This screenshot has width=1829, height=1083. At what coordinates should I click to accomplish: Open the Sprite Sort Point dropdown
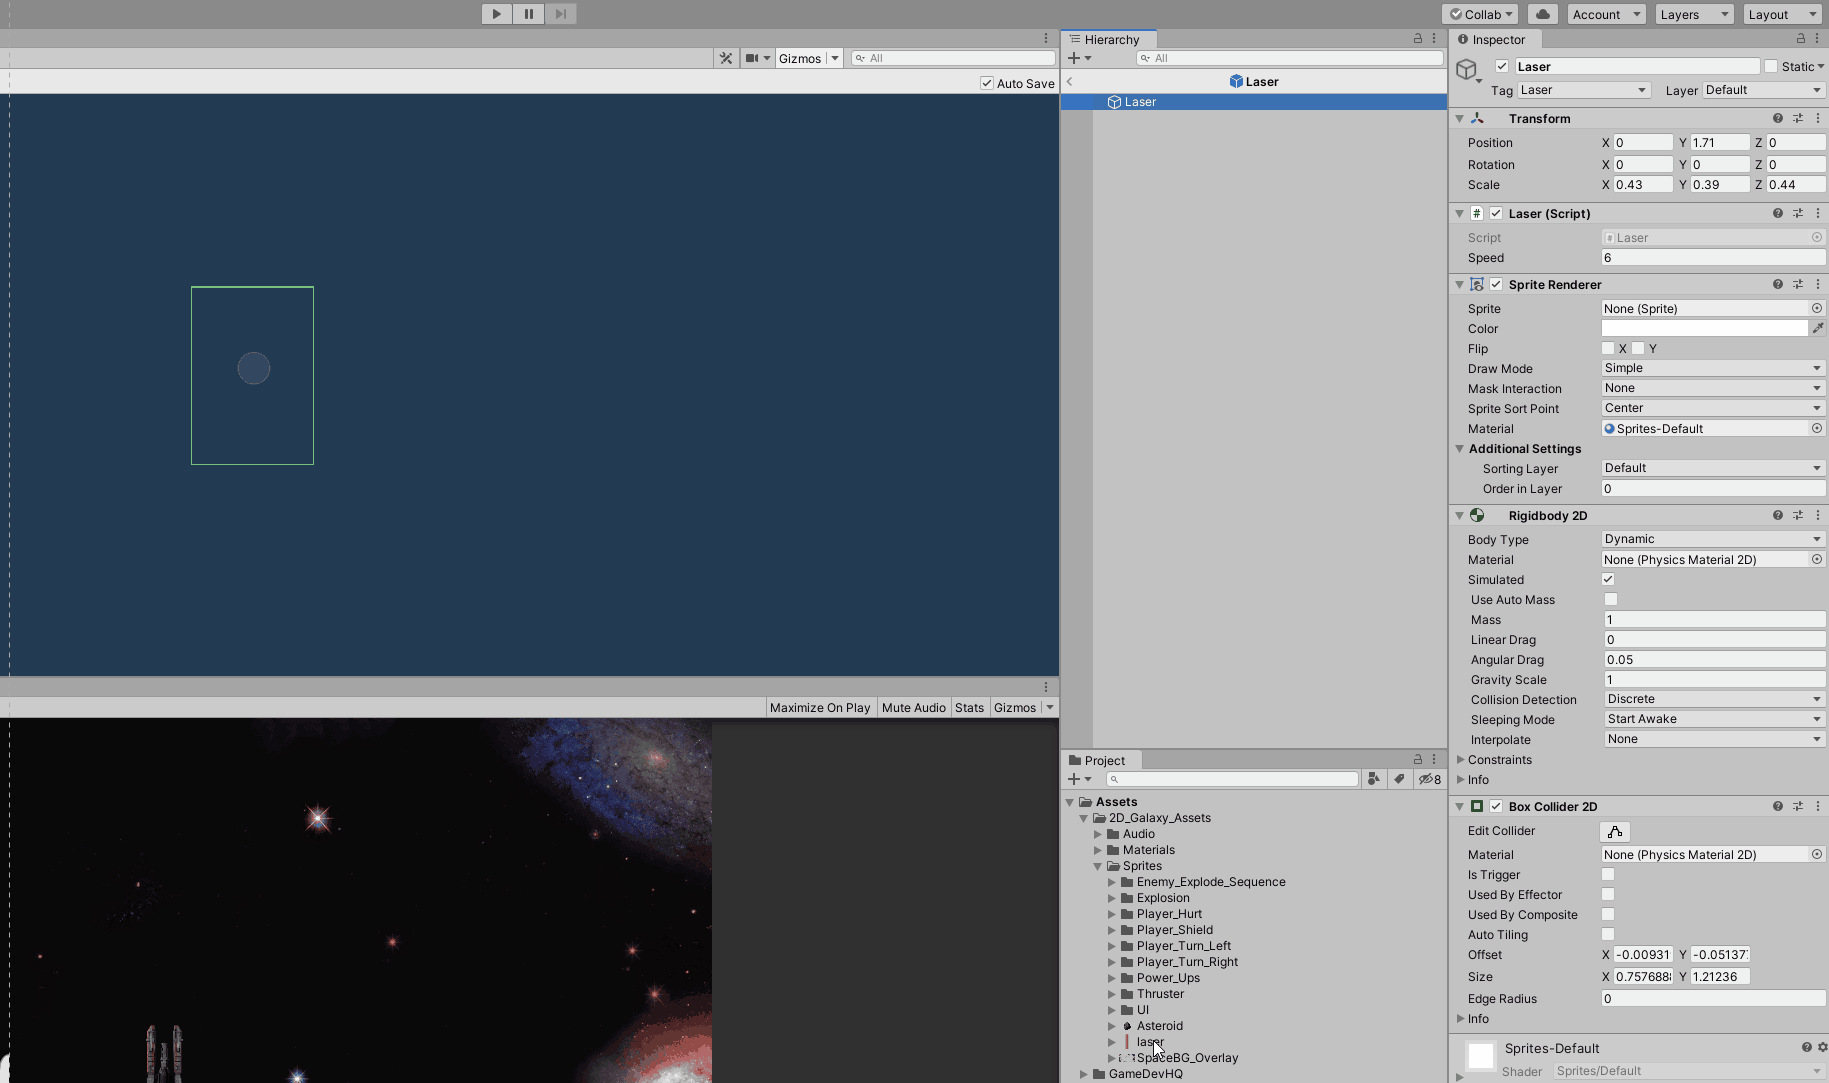tap(1713, 408)
